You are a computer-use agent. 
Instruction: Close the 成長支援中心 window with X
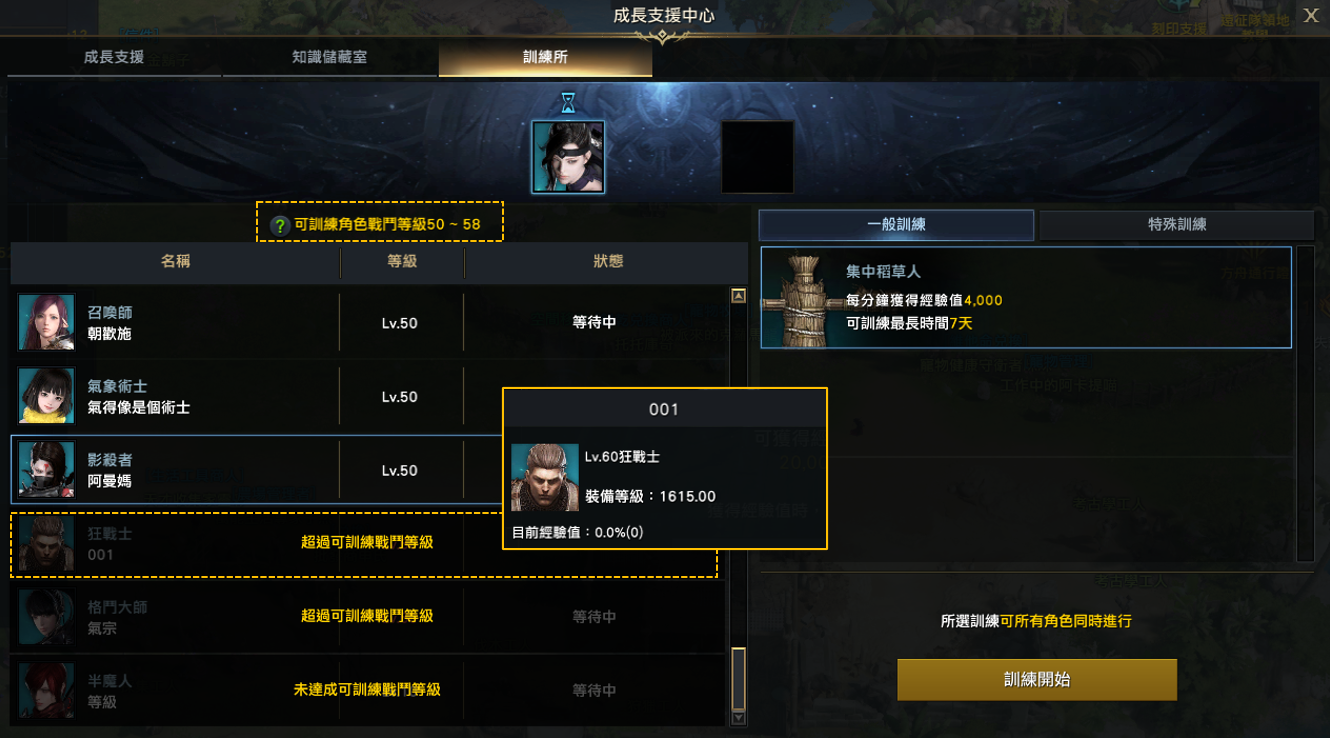[x=1311, y=15]
